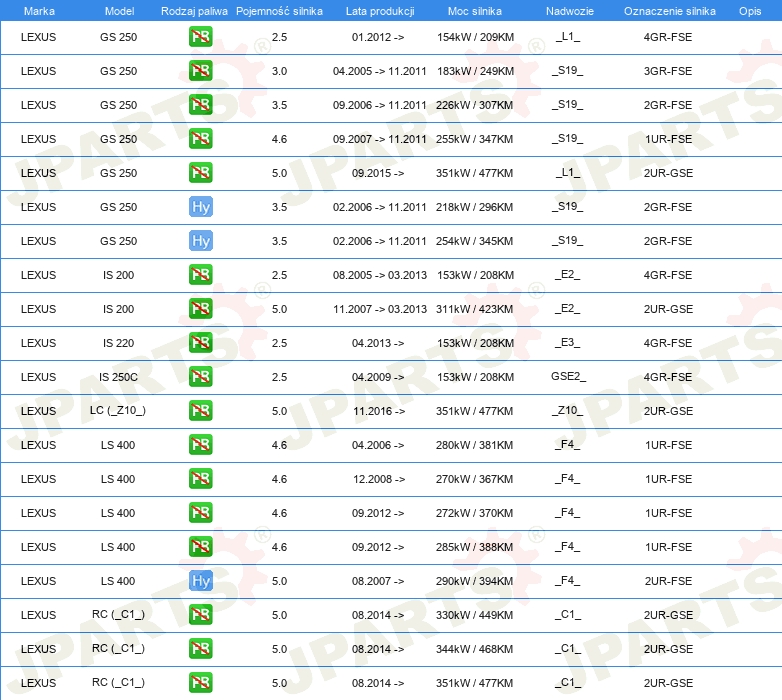The image size is (782, 700).
Task: Click the Rodzaj paliwa column header
Action: tap(187, 11)
